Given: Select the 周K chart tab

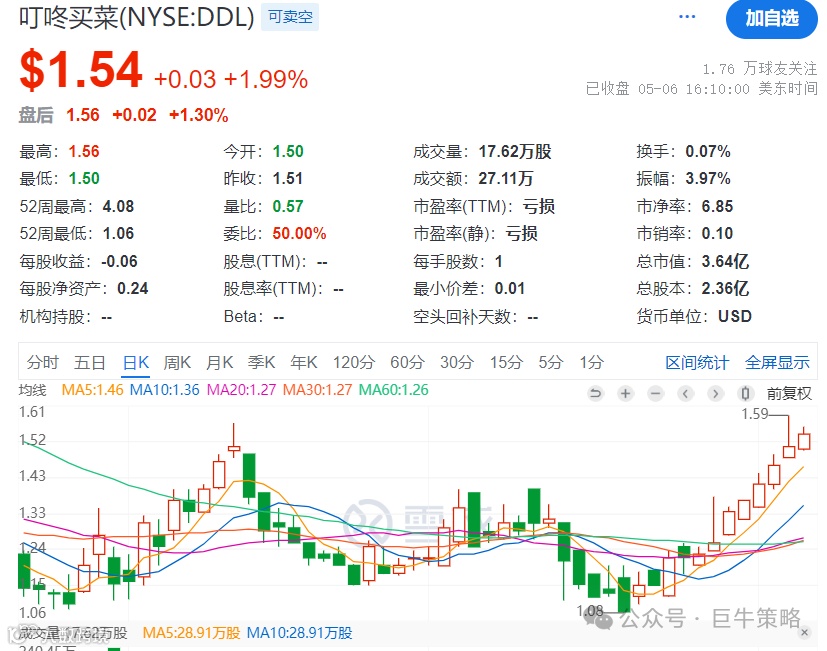Looking at the screenshot, I should point(177,362).
